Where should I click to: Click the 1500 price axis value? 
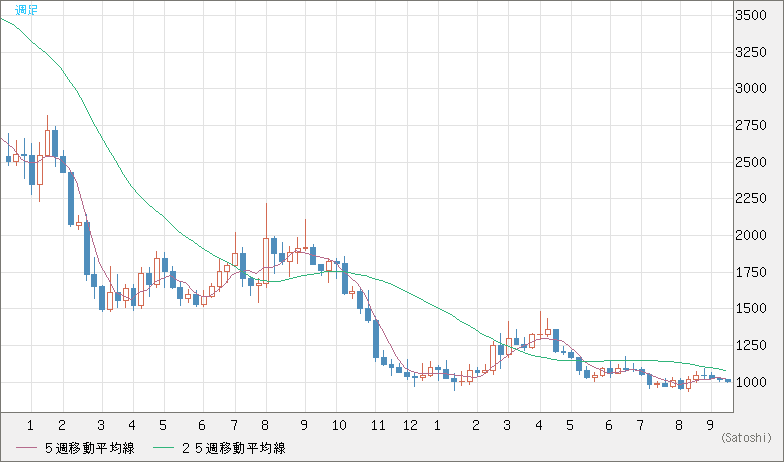751,308
